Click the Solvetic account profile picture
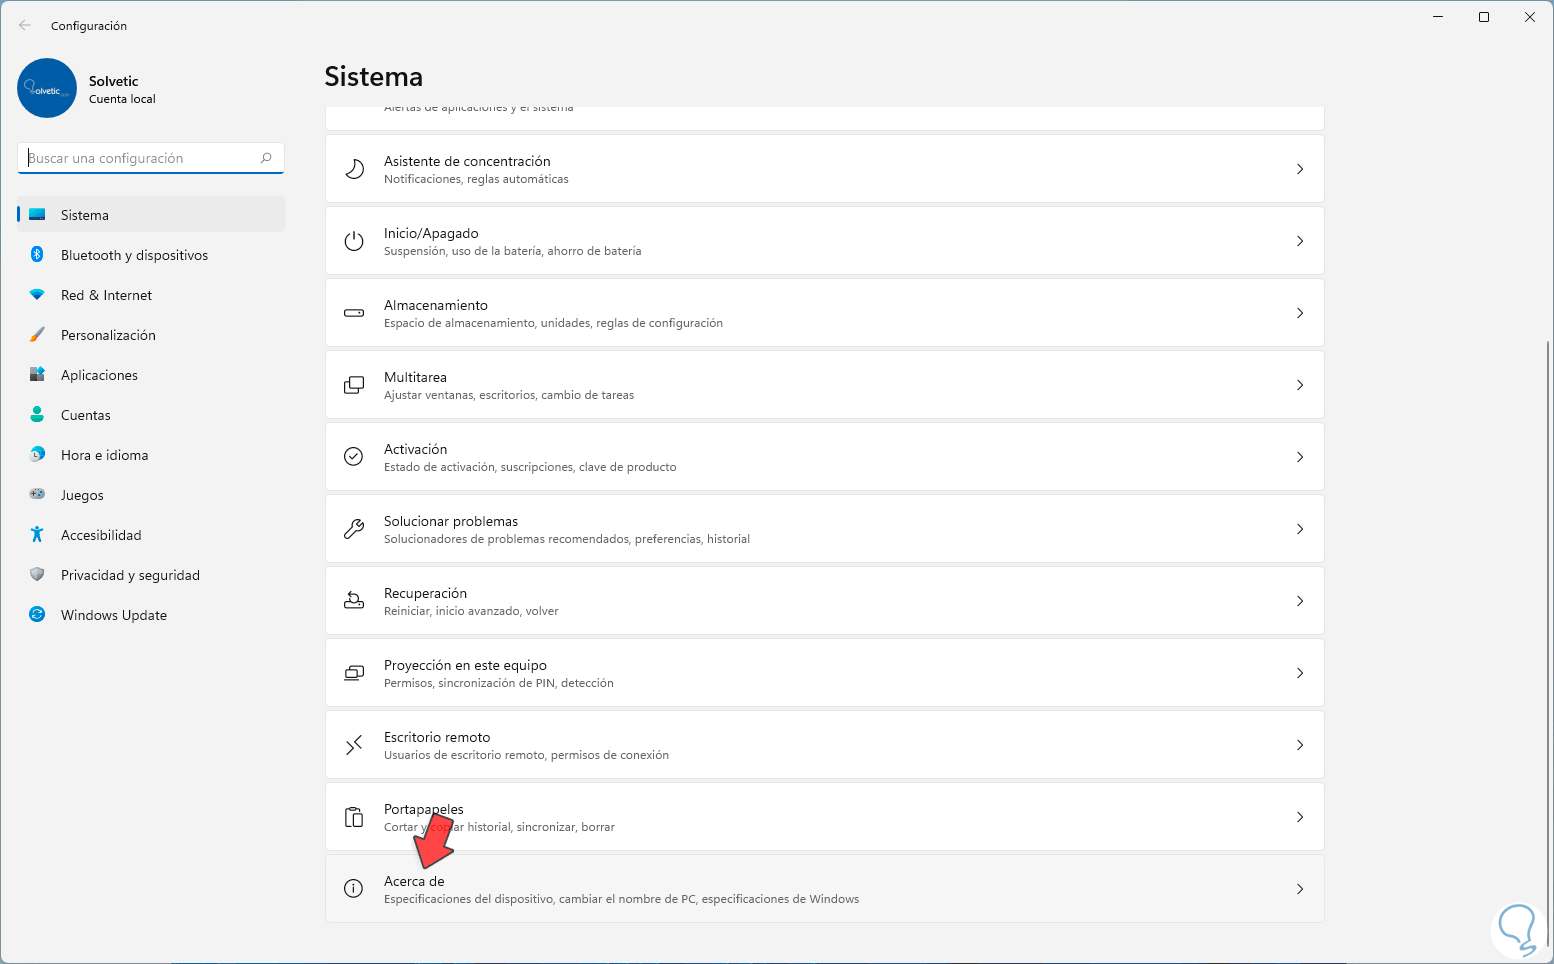The image size is (1554, 964). [x=47, y=88]
